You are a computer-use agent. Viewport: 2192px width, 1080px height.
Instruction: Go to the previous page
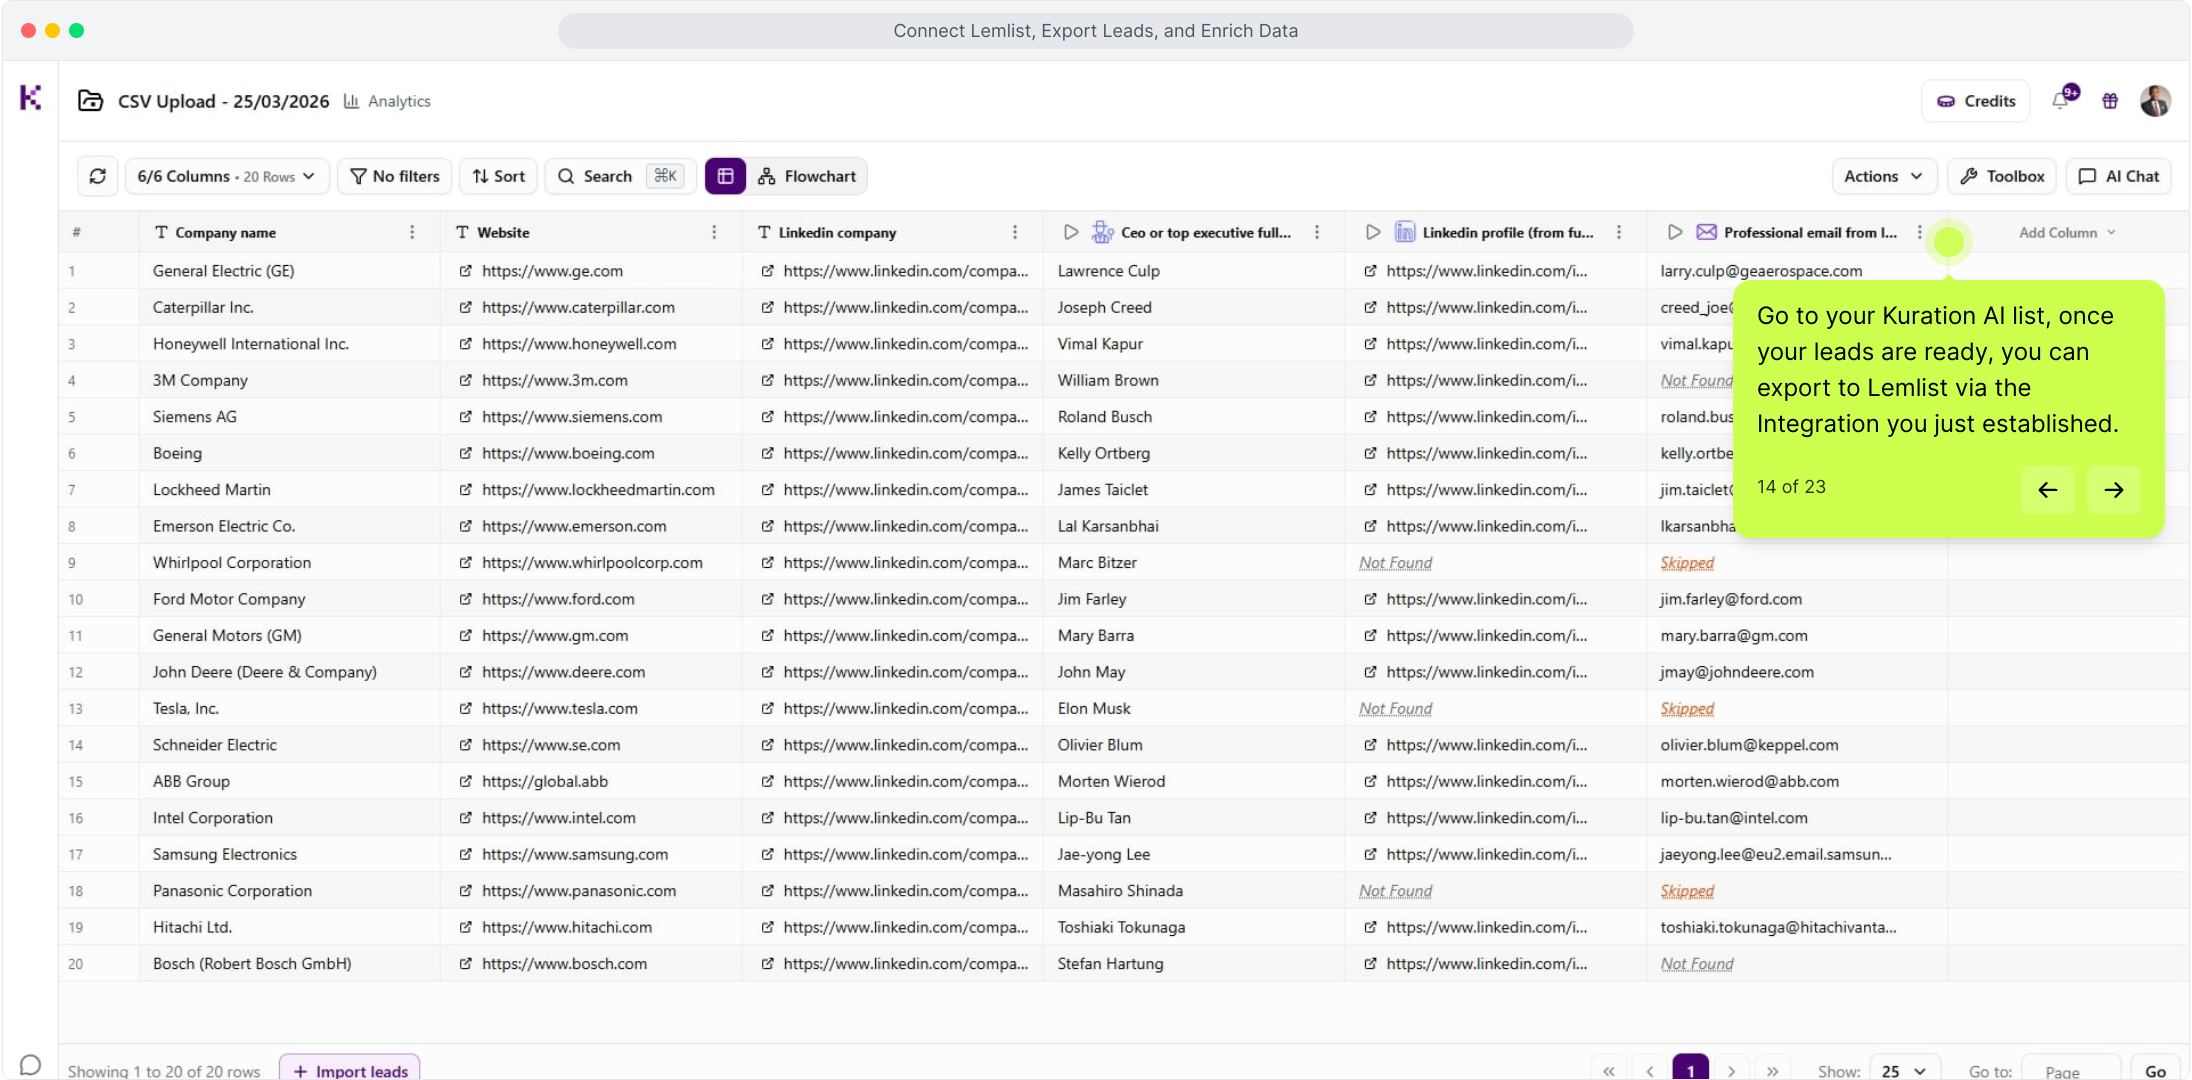[x=1650, y=1070]
